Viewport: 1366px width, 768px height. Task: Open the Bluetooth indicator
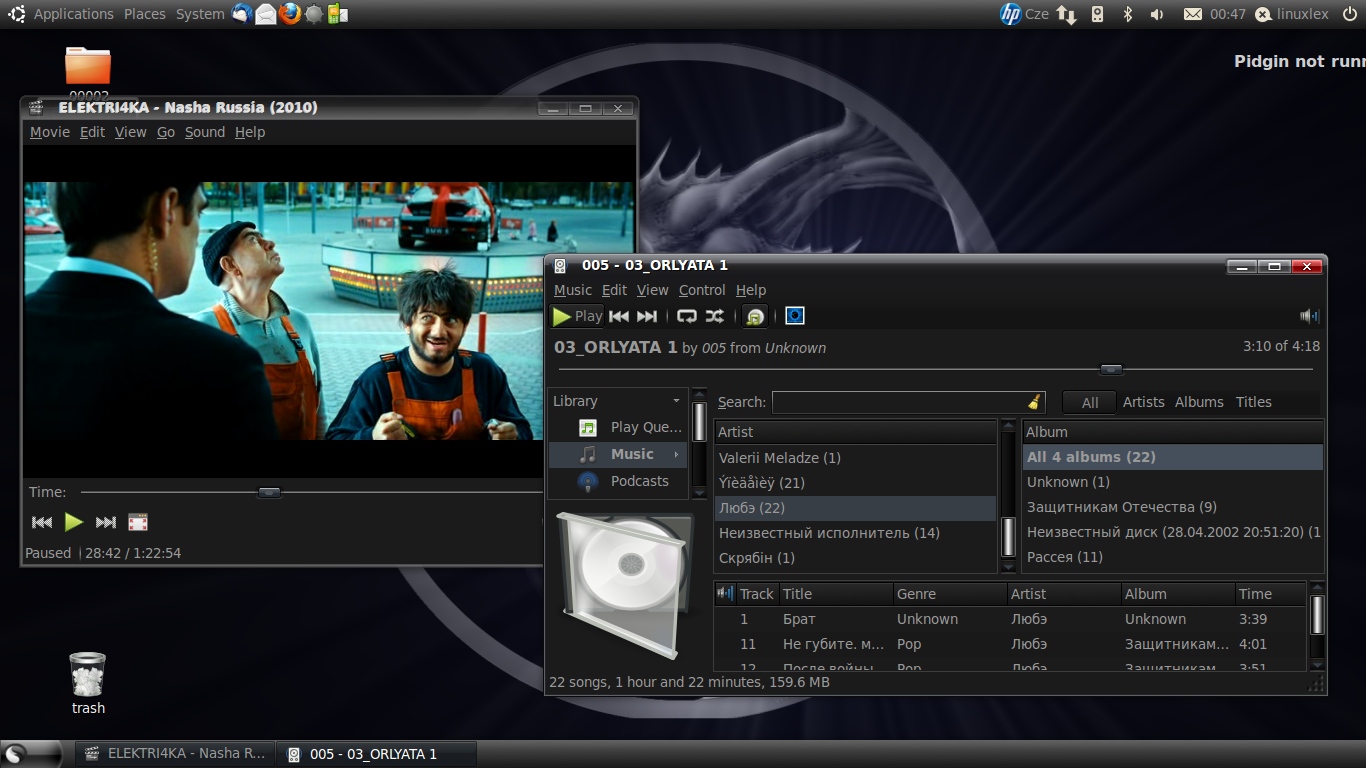1127,14
